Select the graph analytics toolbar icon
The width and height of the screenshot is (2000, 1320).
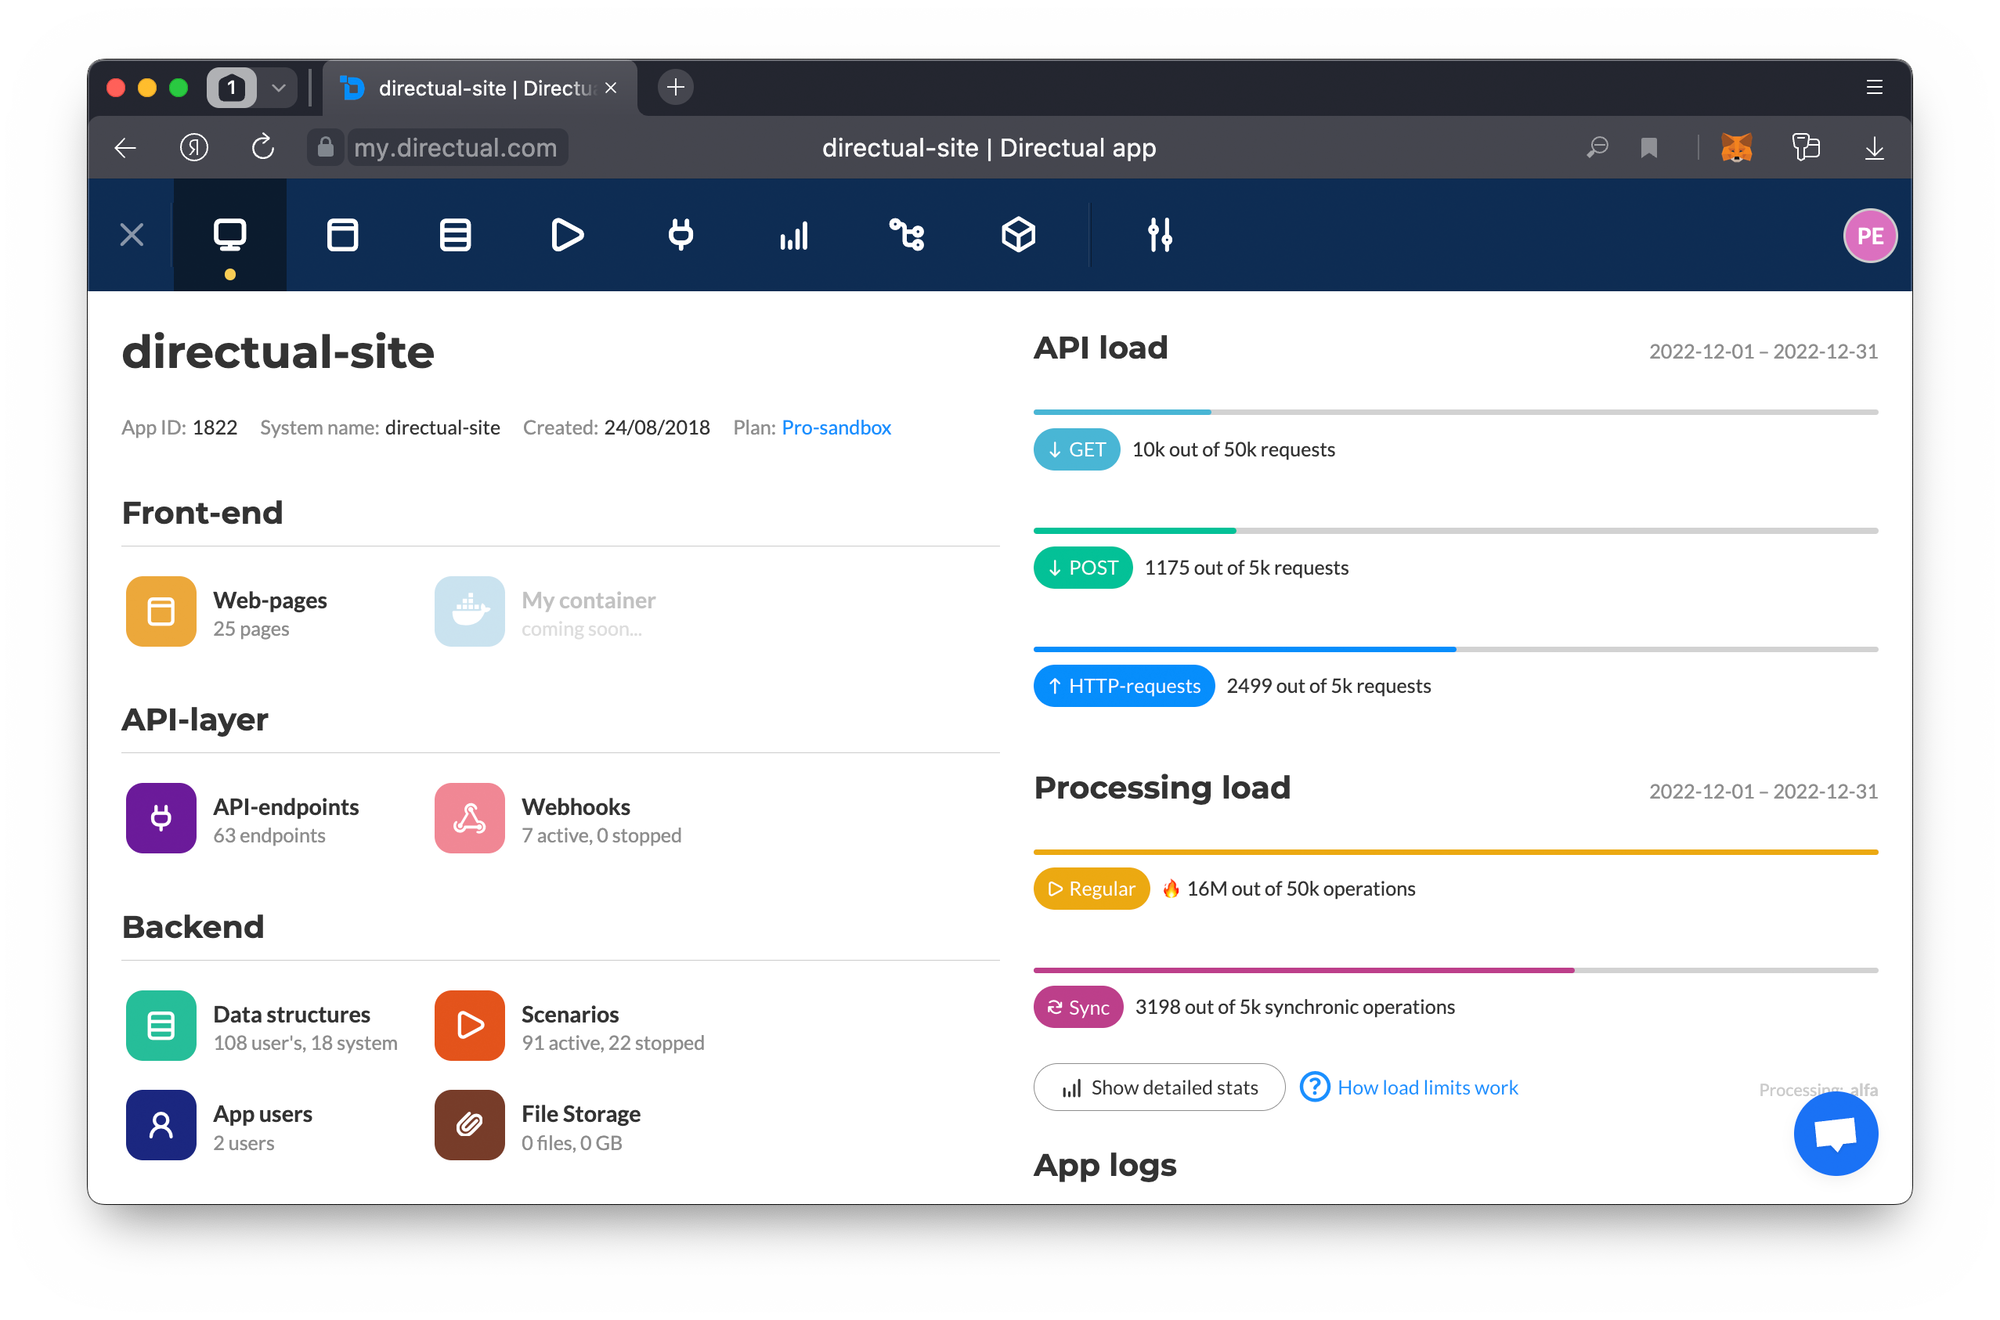pos(795,236)
